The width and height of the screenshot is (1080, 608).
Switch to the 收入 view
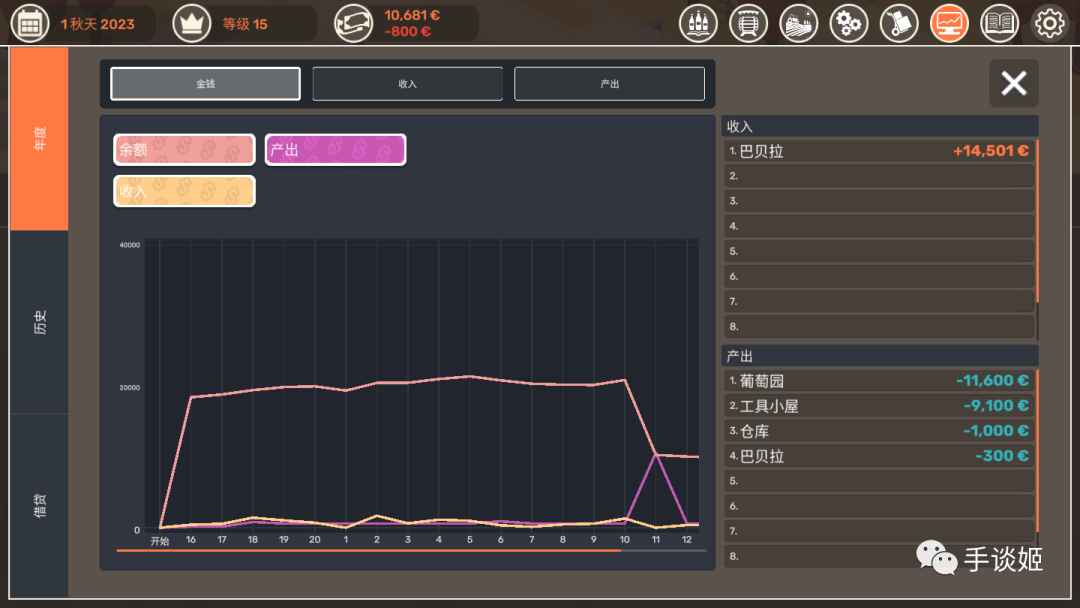tap(406, 84)
